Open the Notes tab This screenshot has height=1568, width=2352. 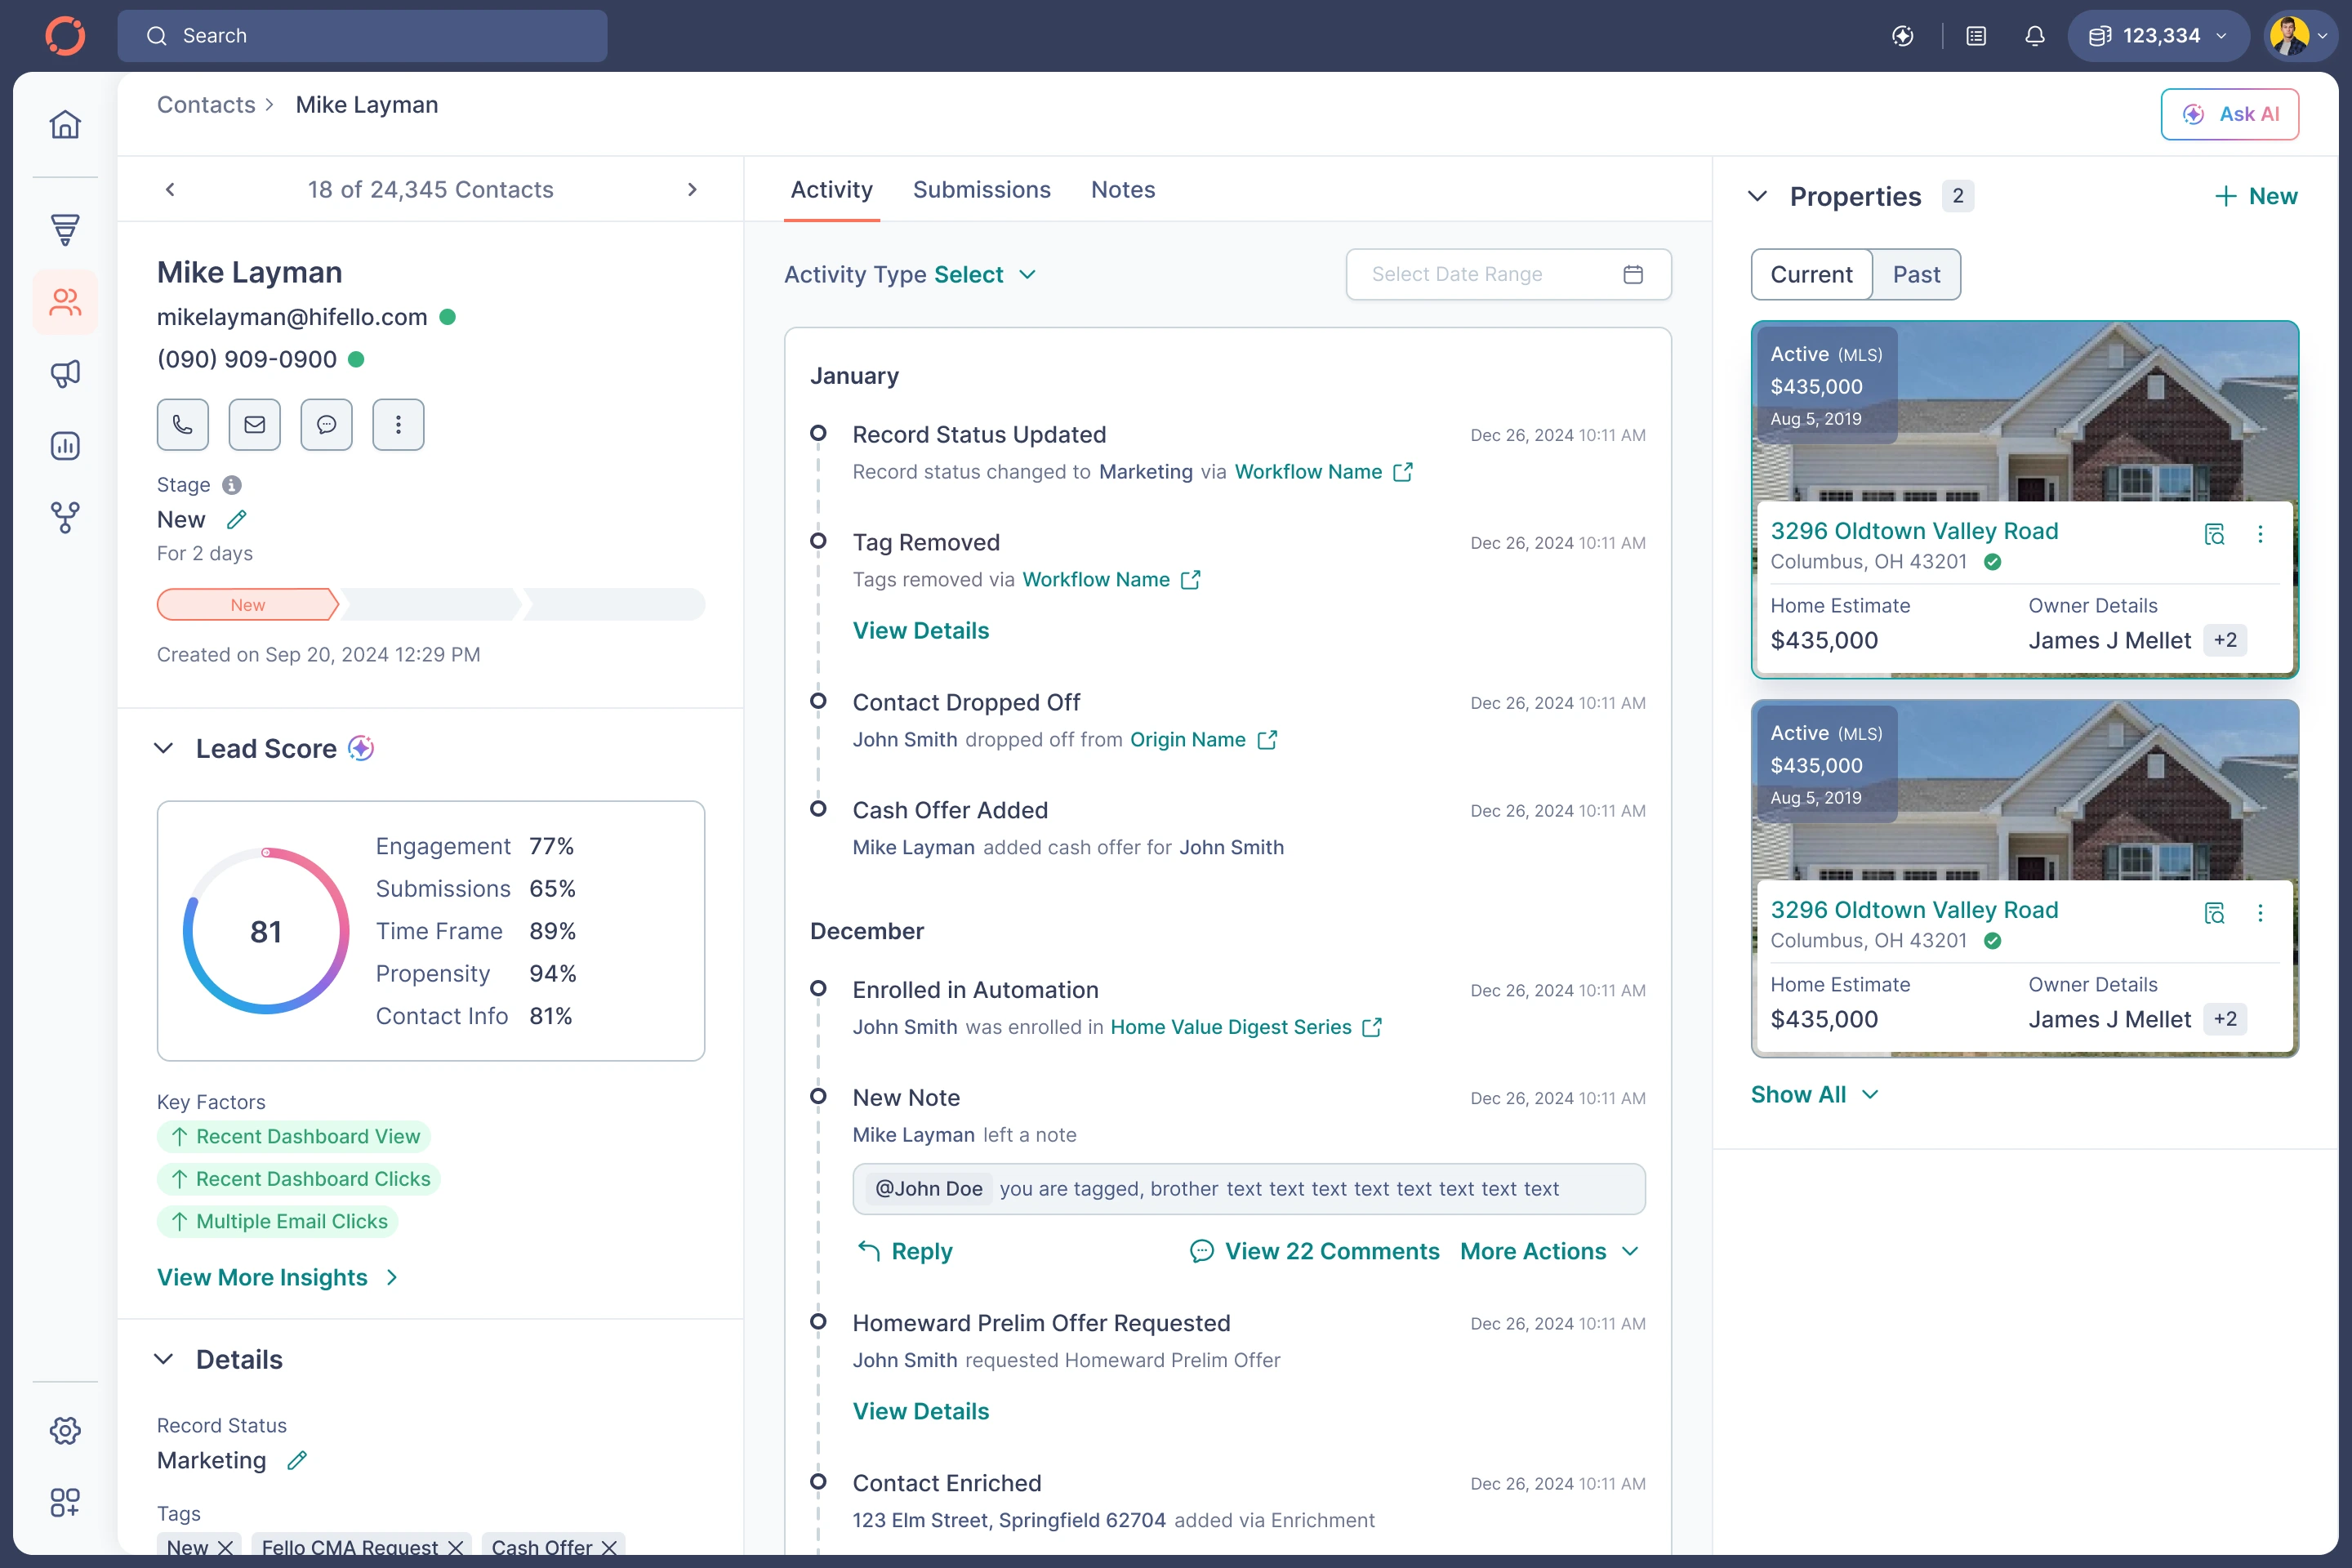(1122, 190)
